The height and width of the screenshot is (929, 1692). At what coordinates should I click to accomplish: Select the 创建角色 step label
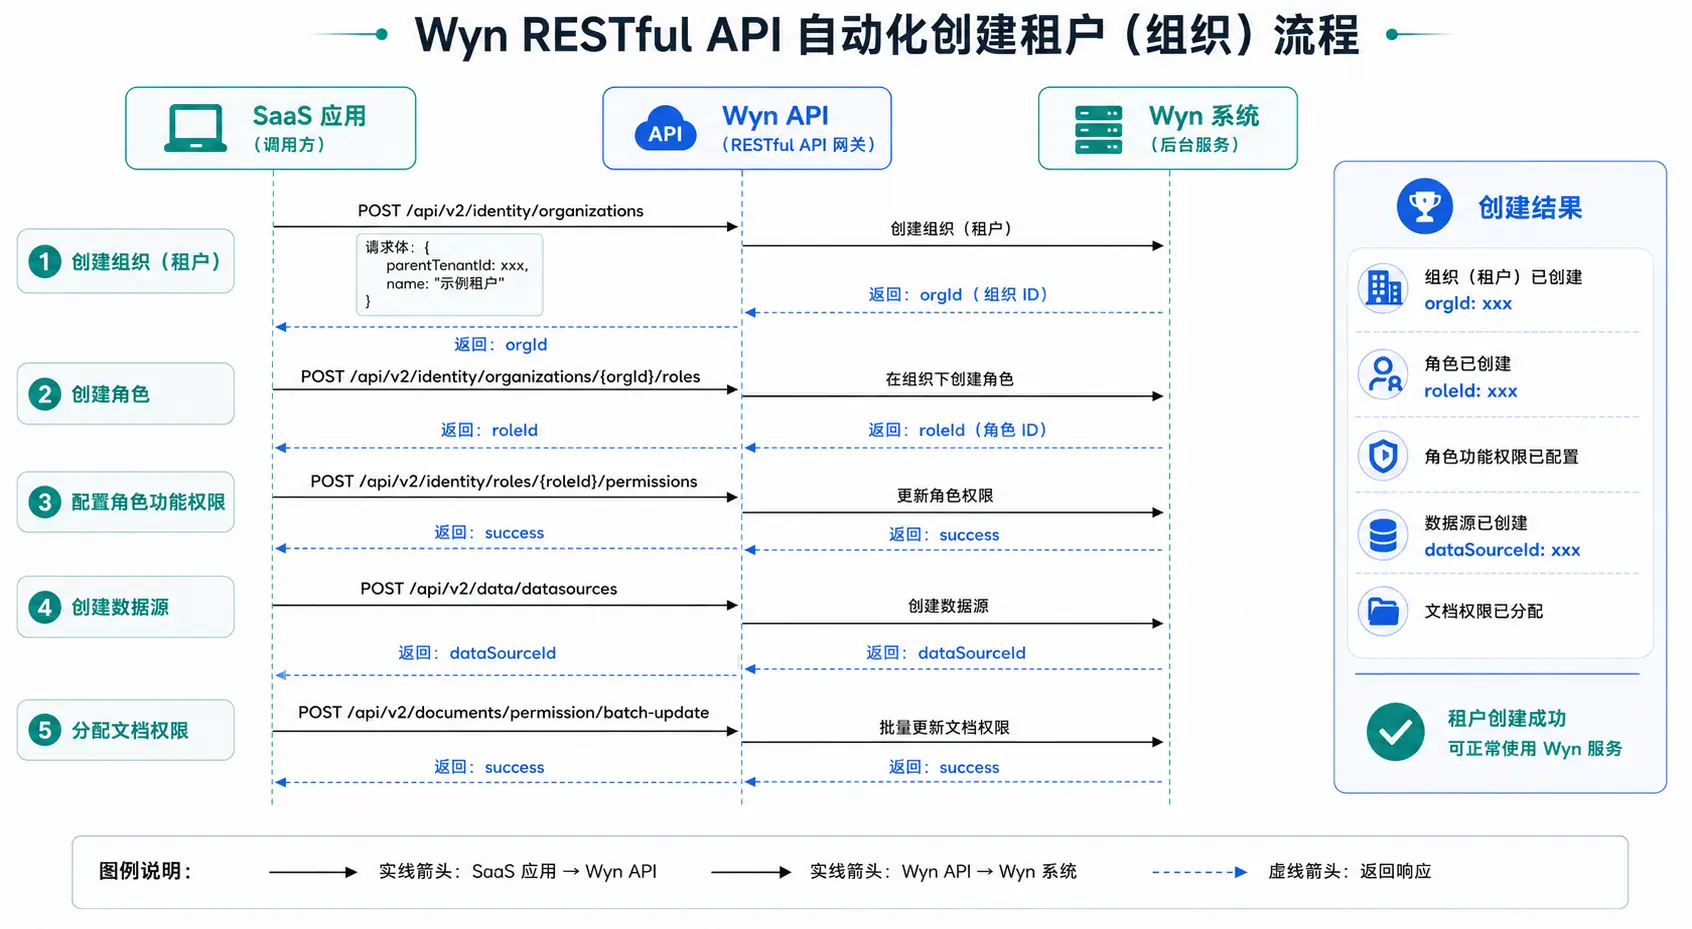pos(110,394)
